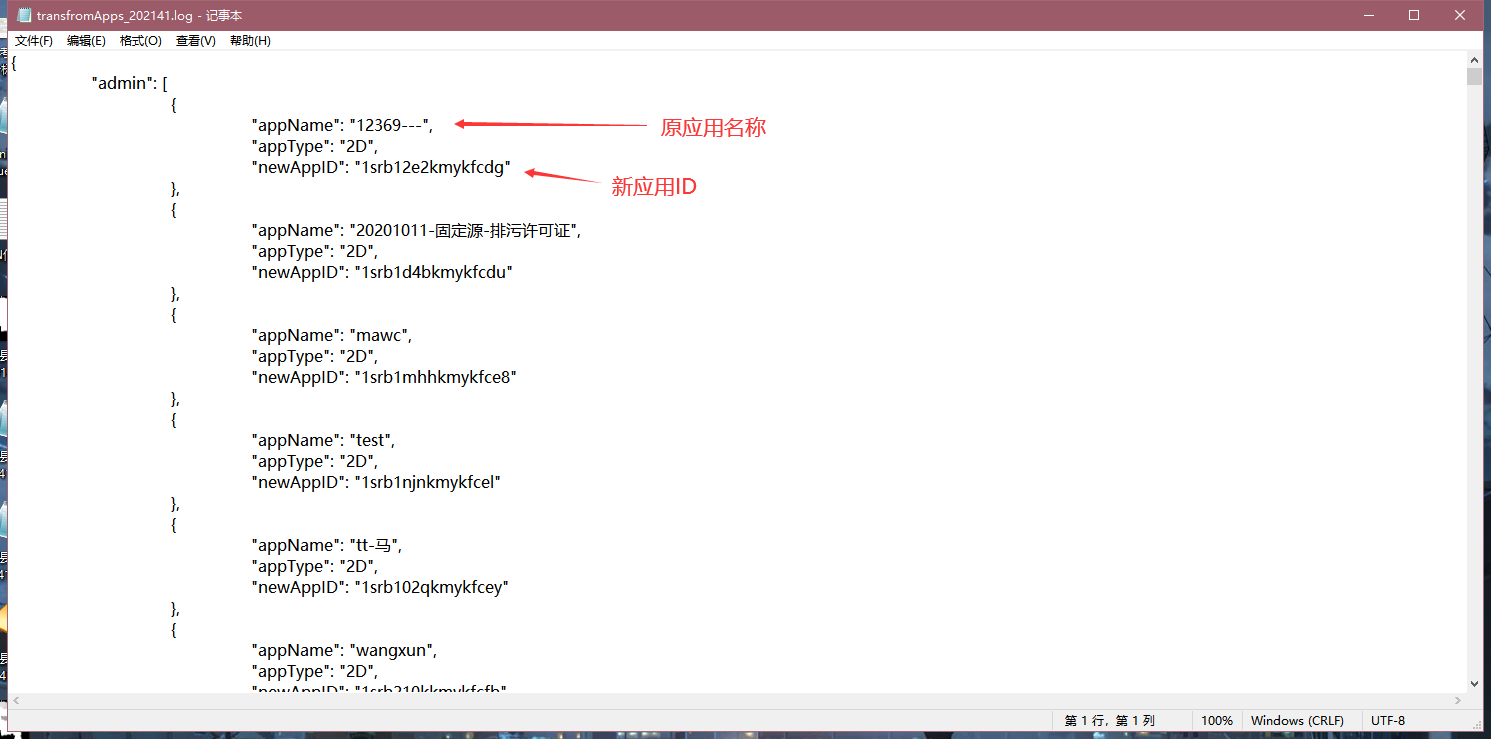Open the 编辑(E) menu
The width and height of the screenshot is (1491, 739).
point(86,41)
